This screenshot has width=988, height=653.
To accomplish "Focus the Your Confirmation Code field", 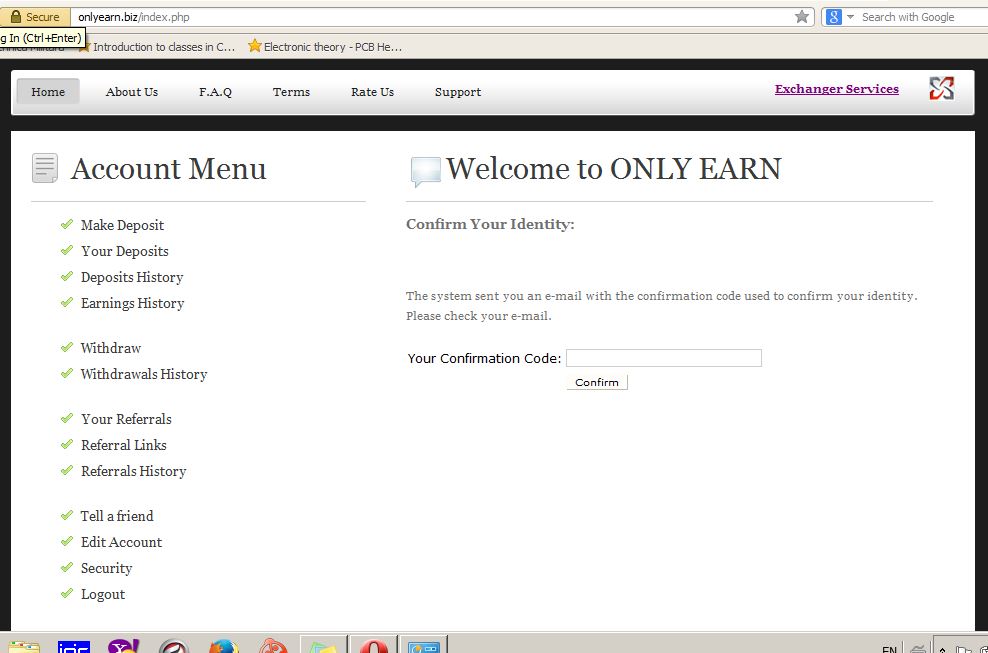I will tap(663, 358).
